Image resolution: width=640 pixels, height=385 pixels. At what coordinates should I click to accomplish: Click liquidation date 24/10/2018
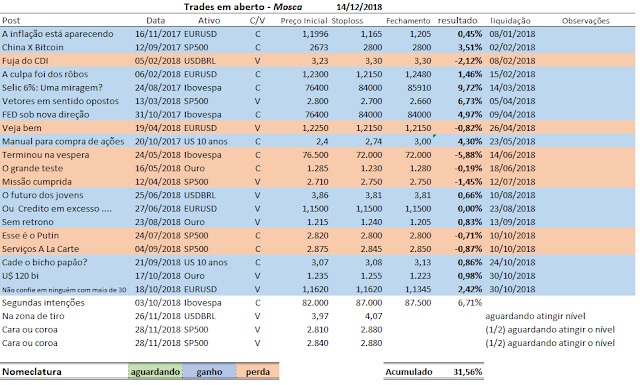tap(512, 262)
